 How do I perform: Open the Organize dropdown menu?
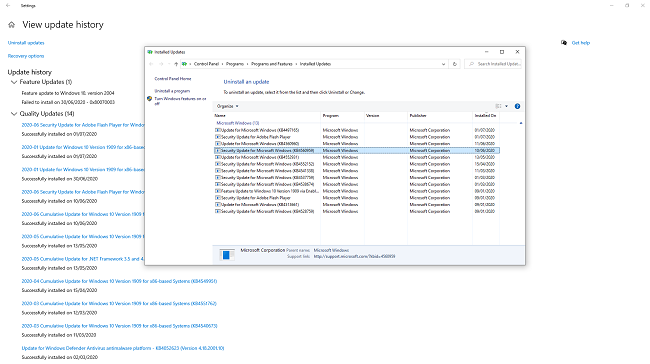228,106
